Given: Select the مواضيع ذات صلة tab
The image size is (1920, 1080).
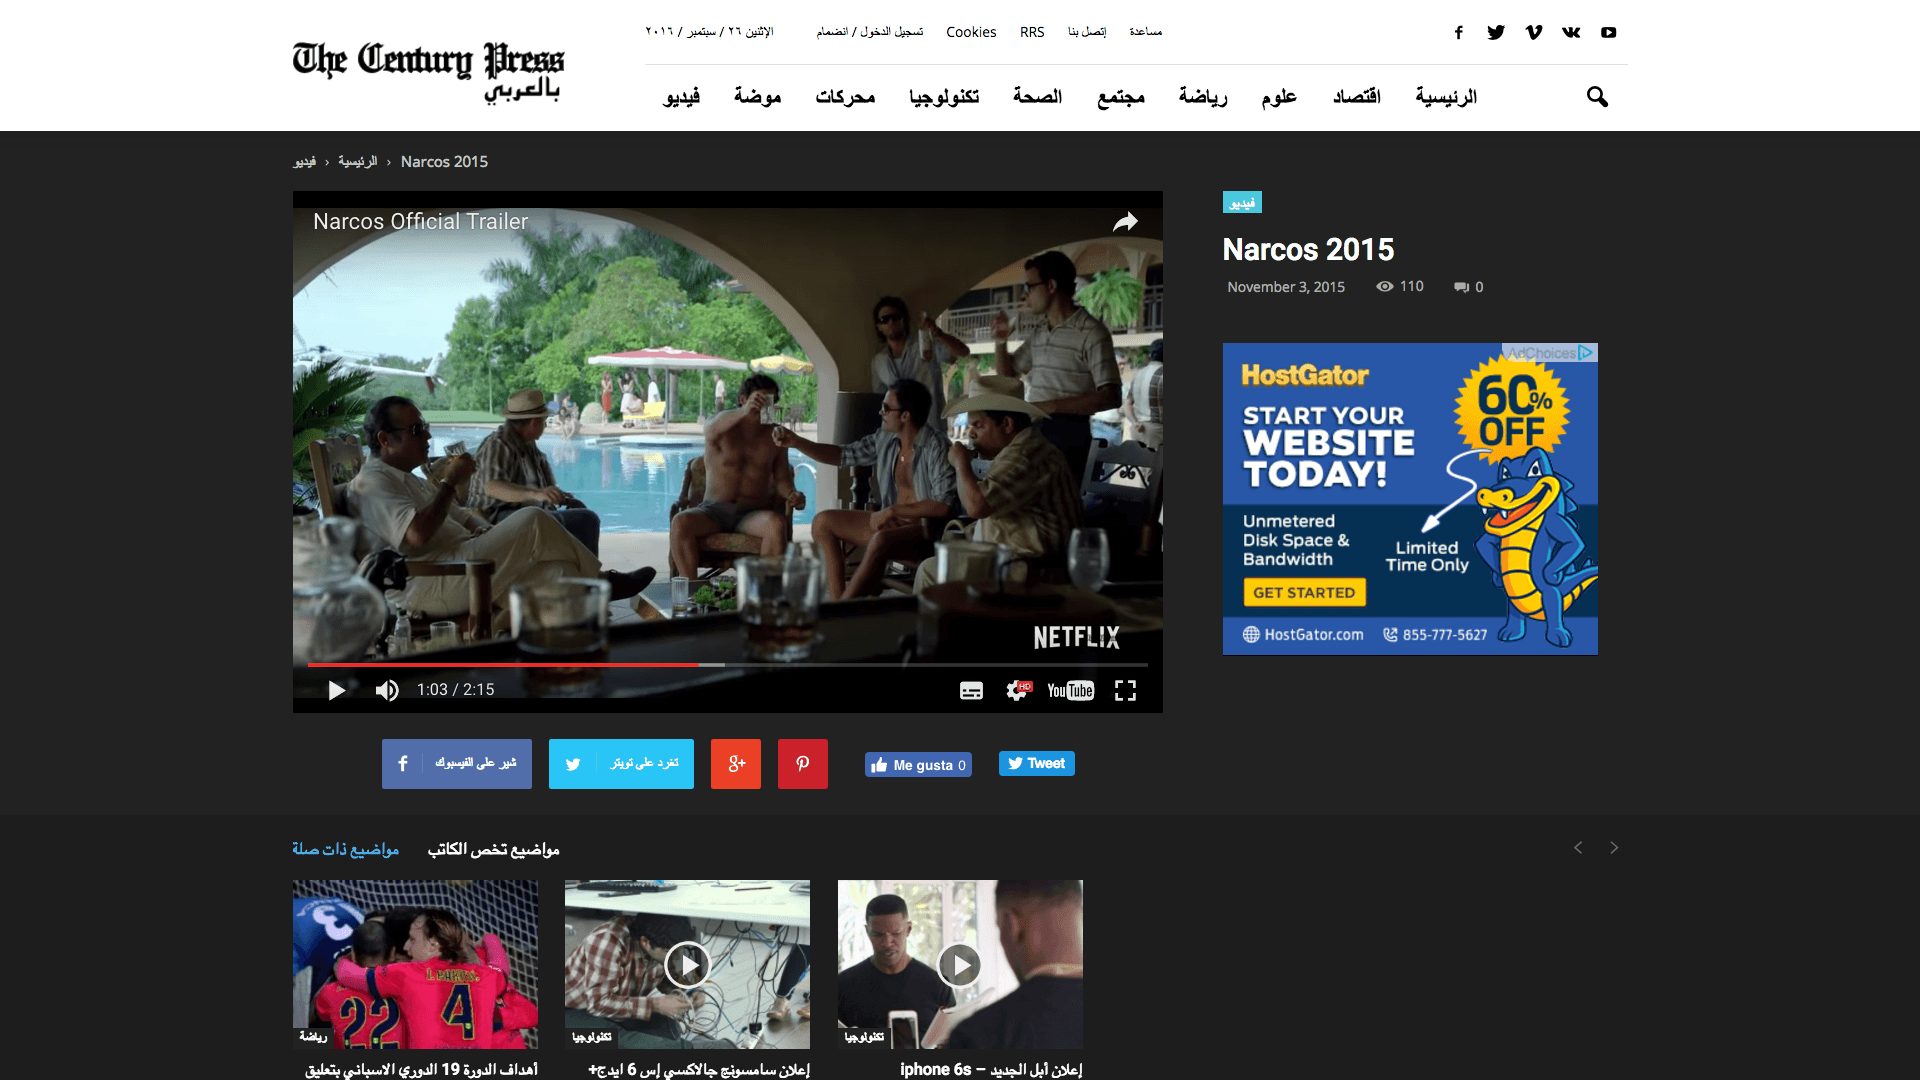Looking at the screenshot, I should tap(345, 849).
